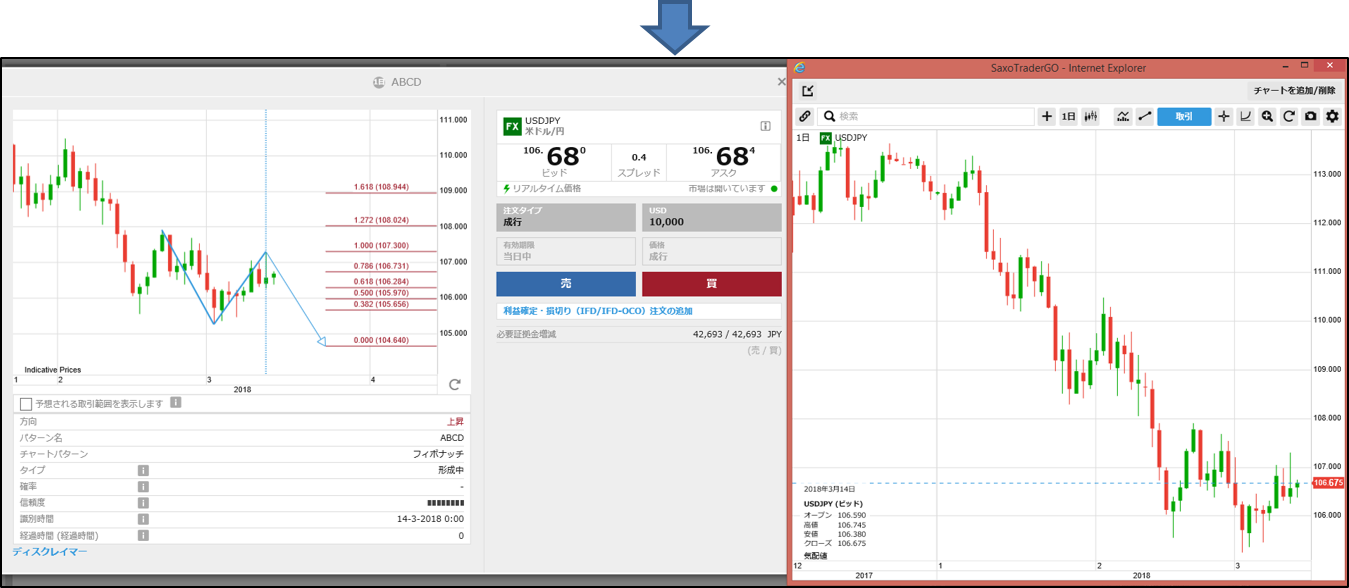1349x588 pixels.
Task: Click the ABCD title icon in dialog header
Action: point(378,82)
